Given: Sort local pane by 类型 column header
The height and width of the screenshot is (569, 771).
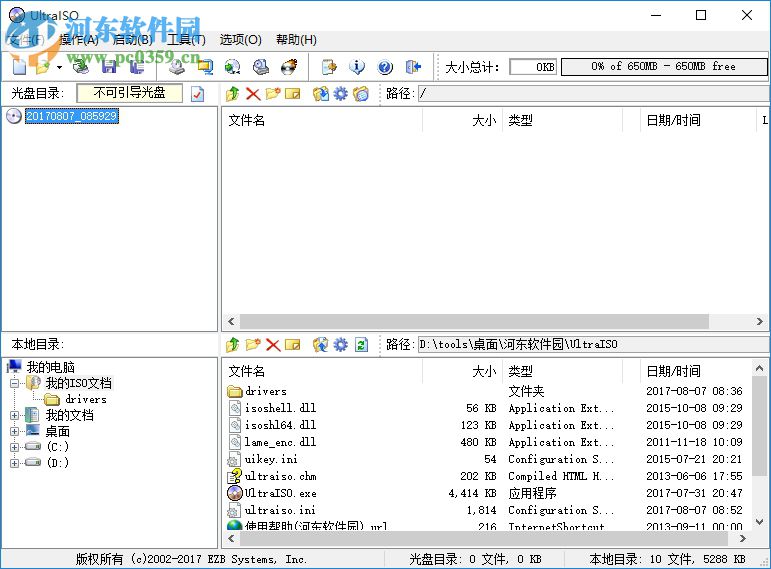Looking at the screenshot, I should (562, 371).
